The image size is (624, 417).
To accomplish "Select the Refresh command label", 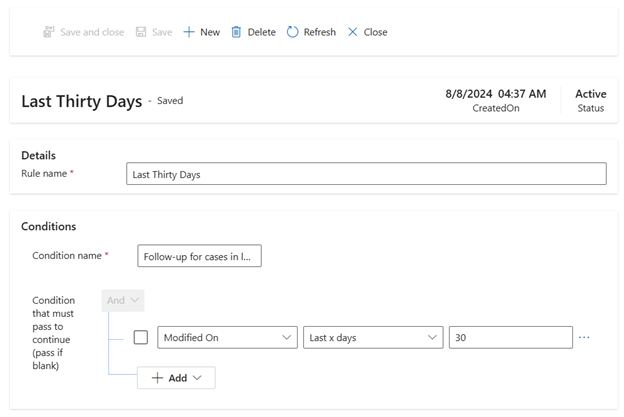I will 319,32.
